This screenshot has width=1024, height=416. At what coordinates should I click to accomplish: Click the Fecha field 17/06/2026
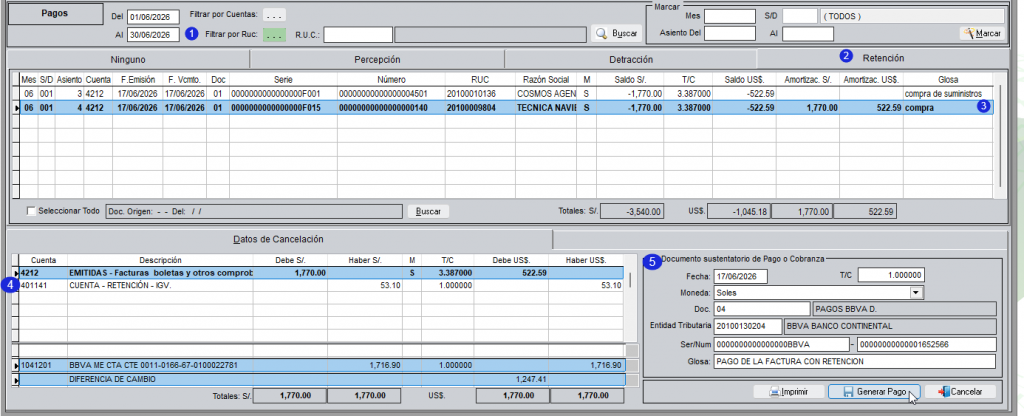click(741, 276)
